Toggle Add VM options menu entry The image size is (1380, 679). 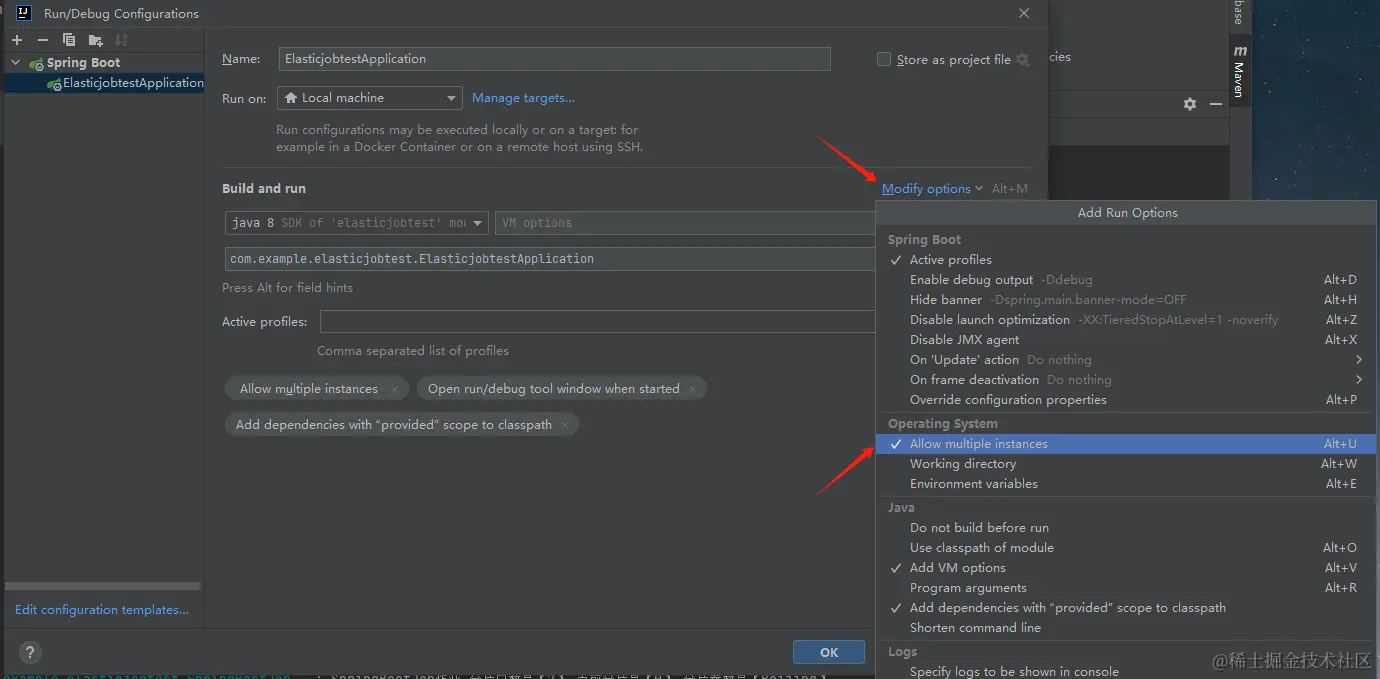[x=1126, y=568]
